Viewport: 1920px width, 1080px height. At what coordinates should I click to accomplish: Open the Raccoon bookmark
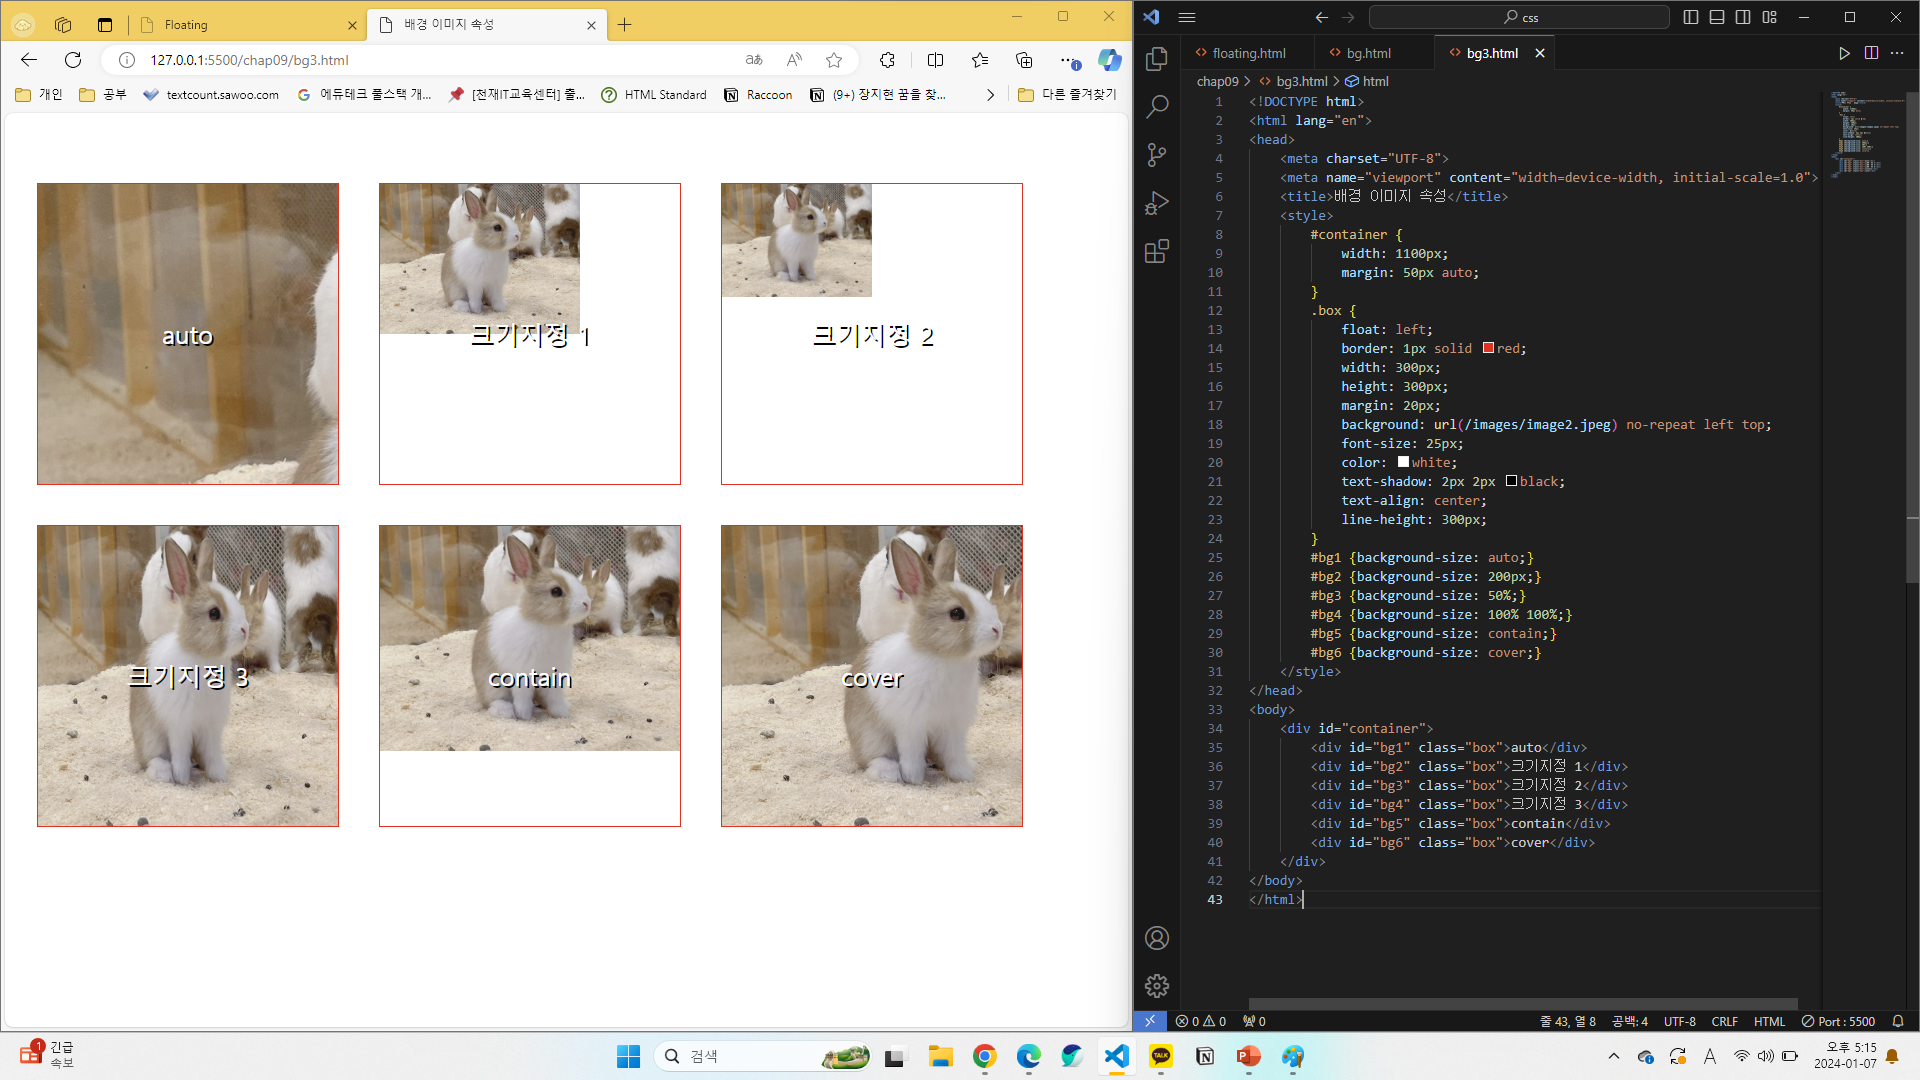tap(758, 95)
